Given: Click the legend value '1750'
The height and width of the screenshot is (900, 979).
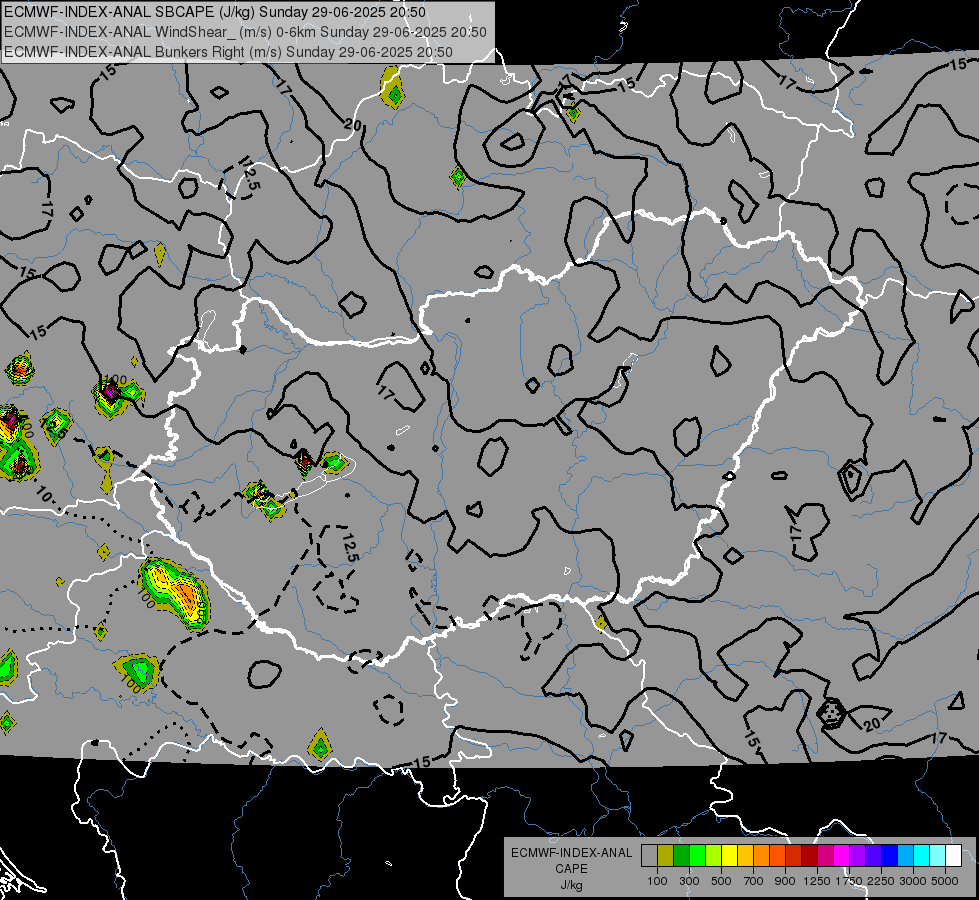Looking at the screenshot, I should 849,881.
